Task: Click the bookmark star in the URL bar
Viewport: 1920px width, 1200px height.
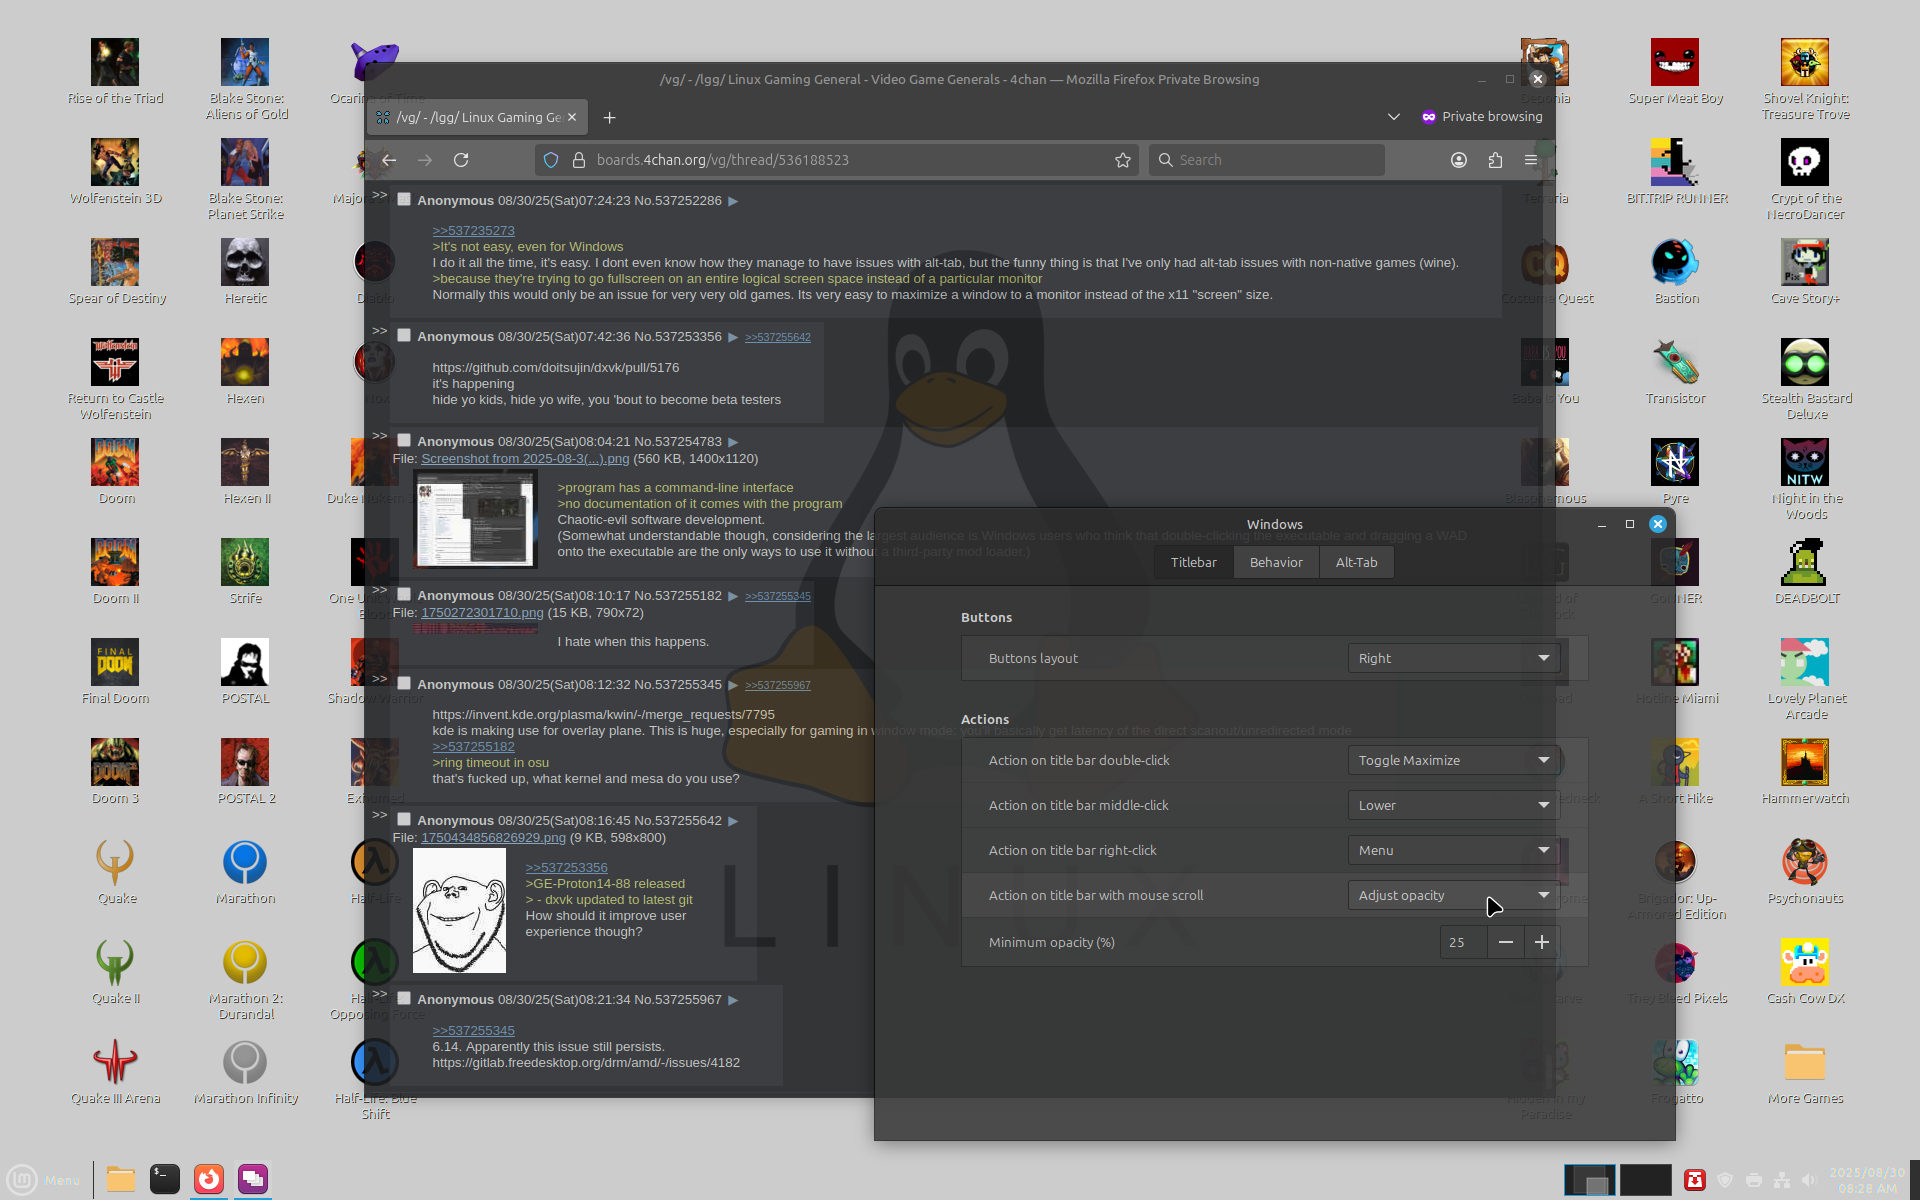Action: [1123, 160]
